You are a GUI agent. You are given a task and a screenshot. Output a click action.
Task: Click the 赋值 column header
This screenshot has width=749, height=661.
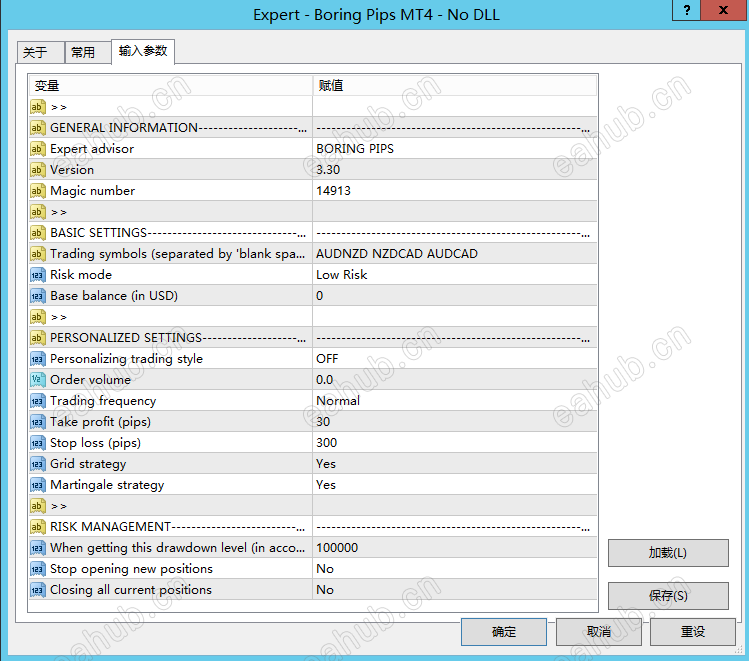(x=455, y=86)
